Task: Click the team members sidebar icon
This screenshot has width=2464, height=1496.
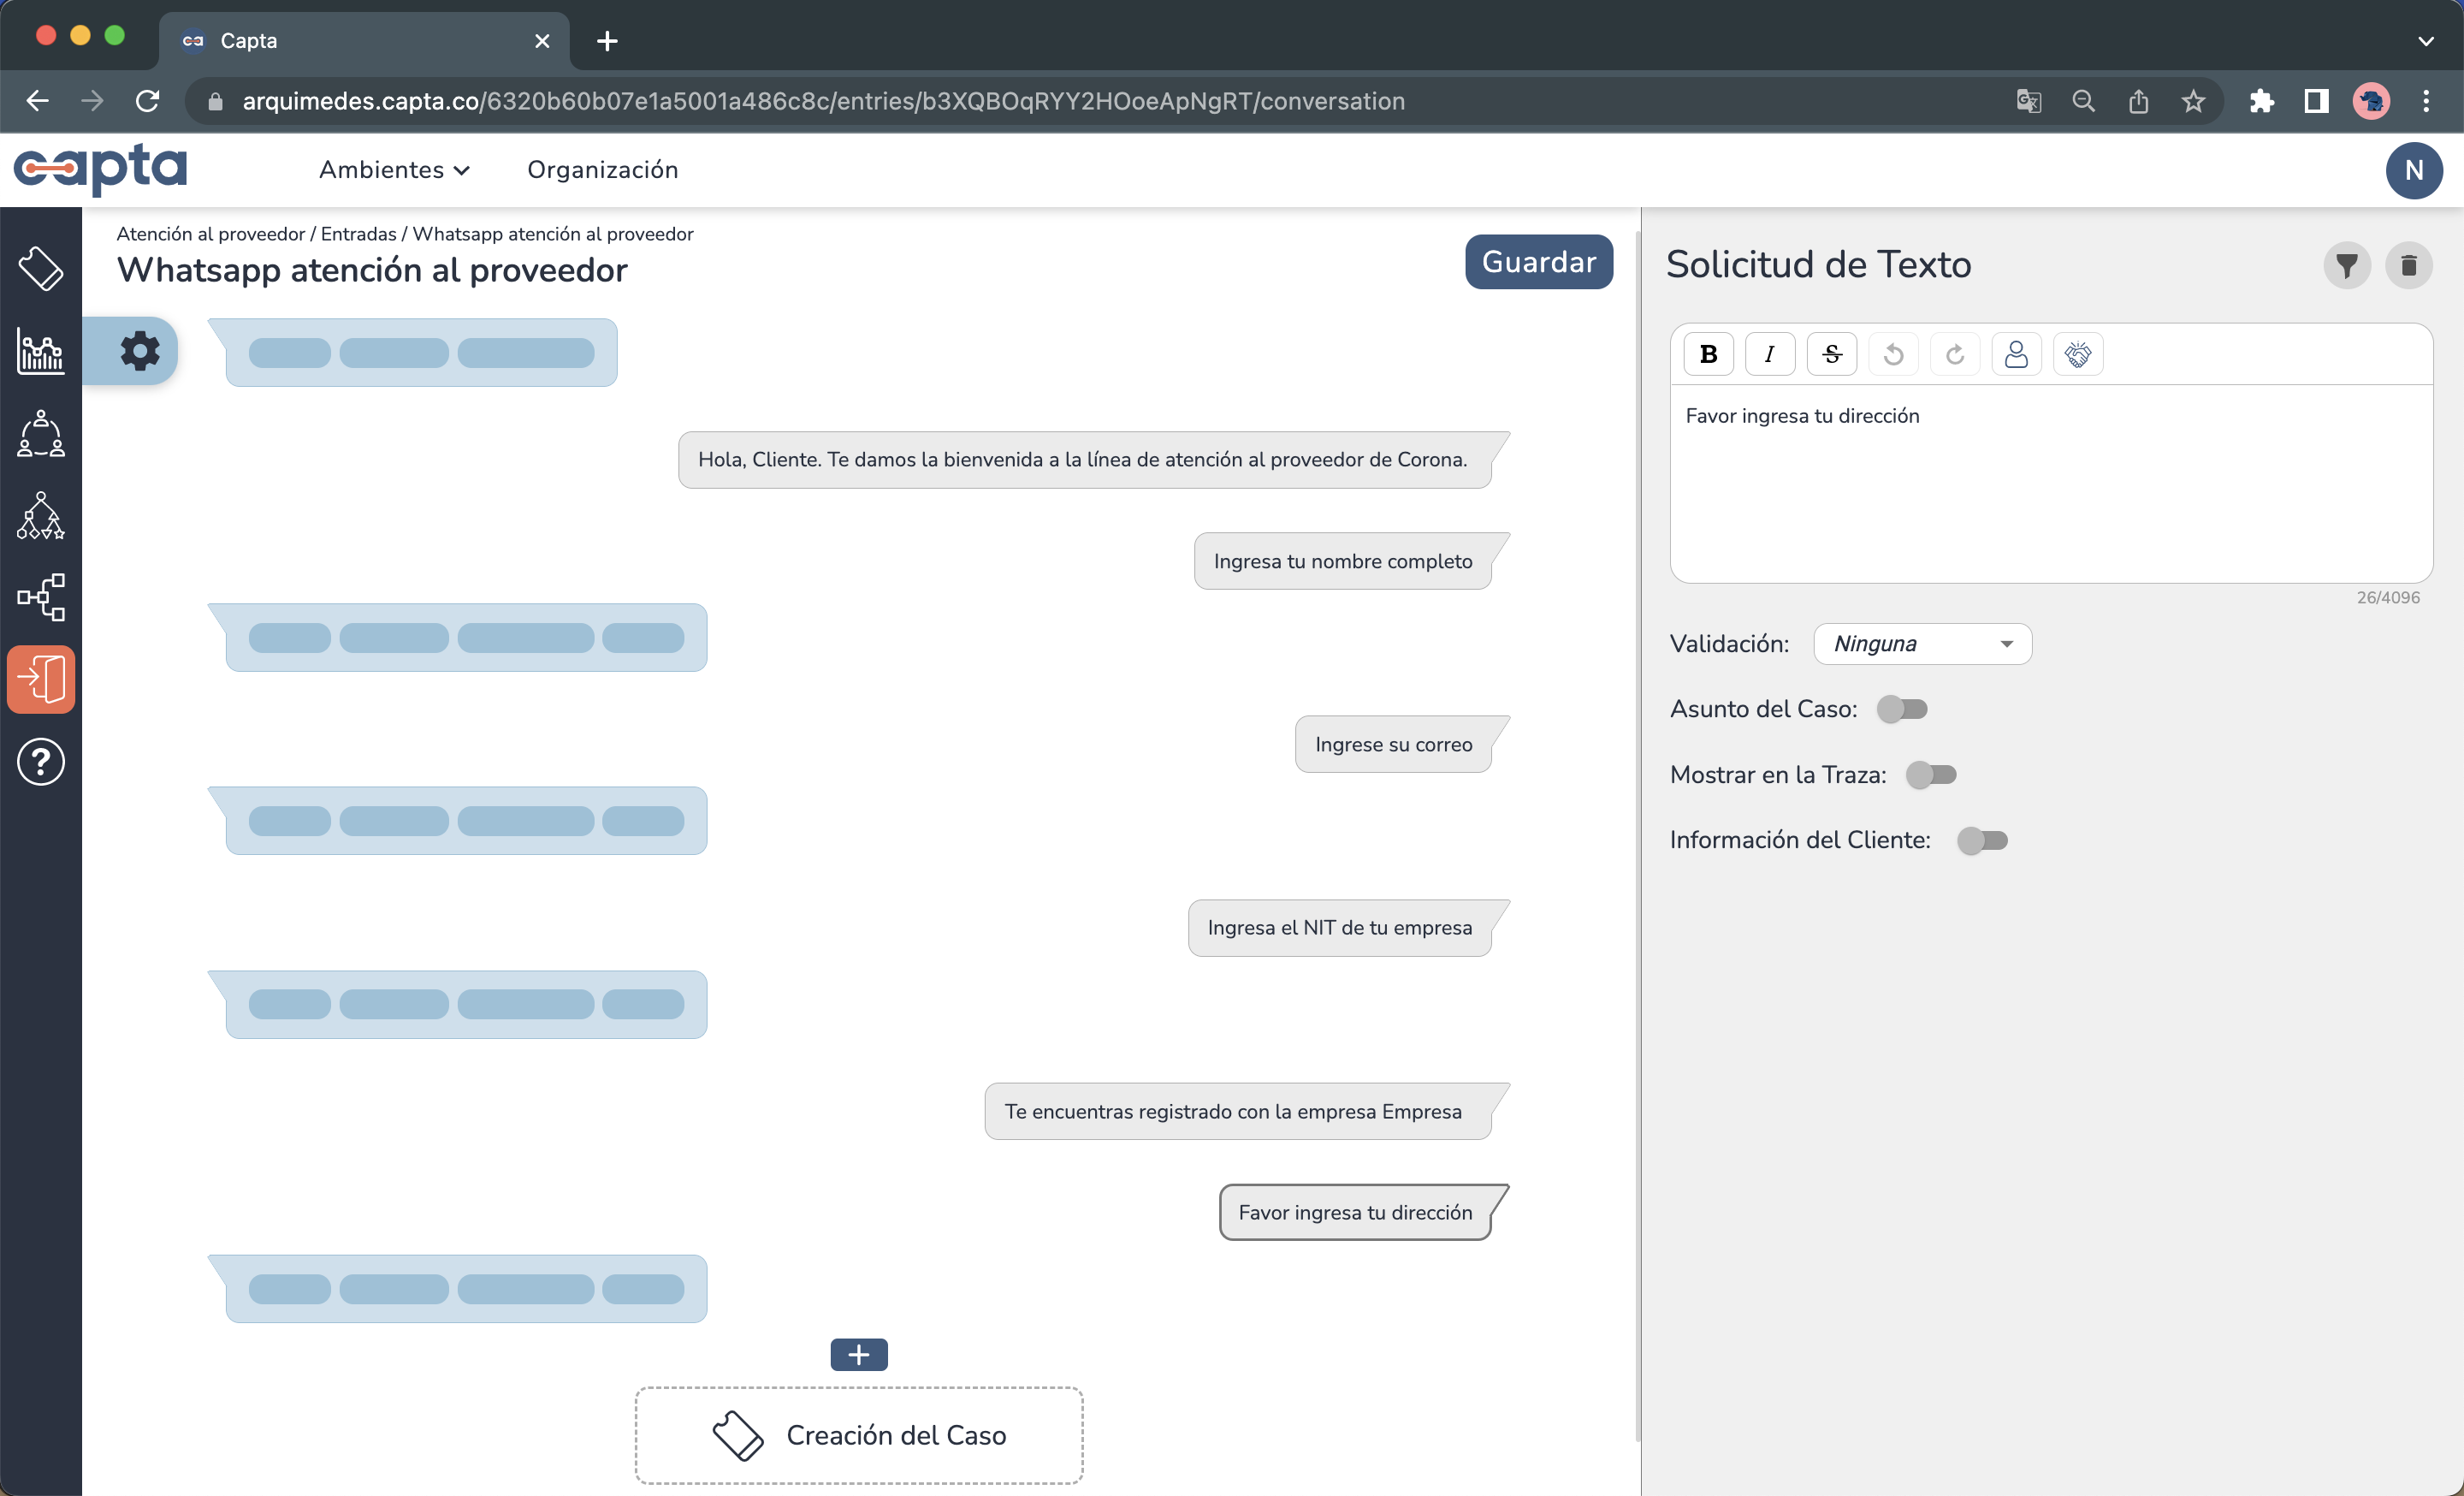Action: [41, 435]
